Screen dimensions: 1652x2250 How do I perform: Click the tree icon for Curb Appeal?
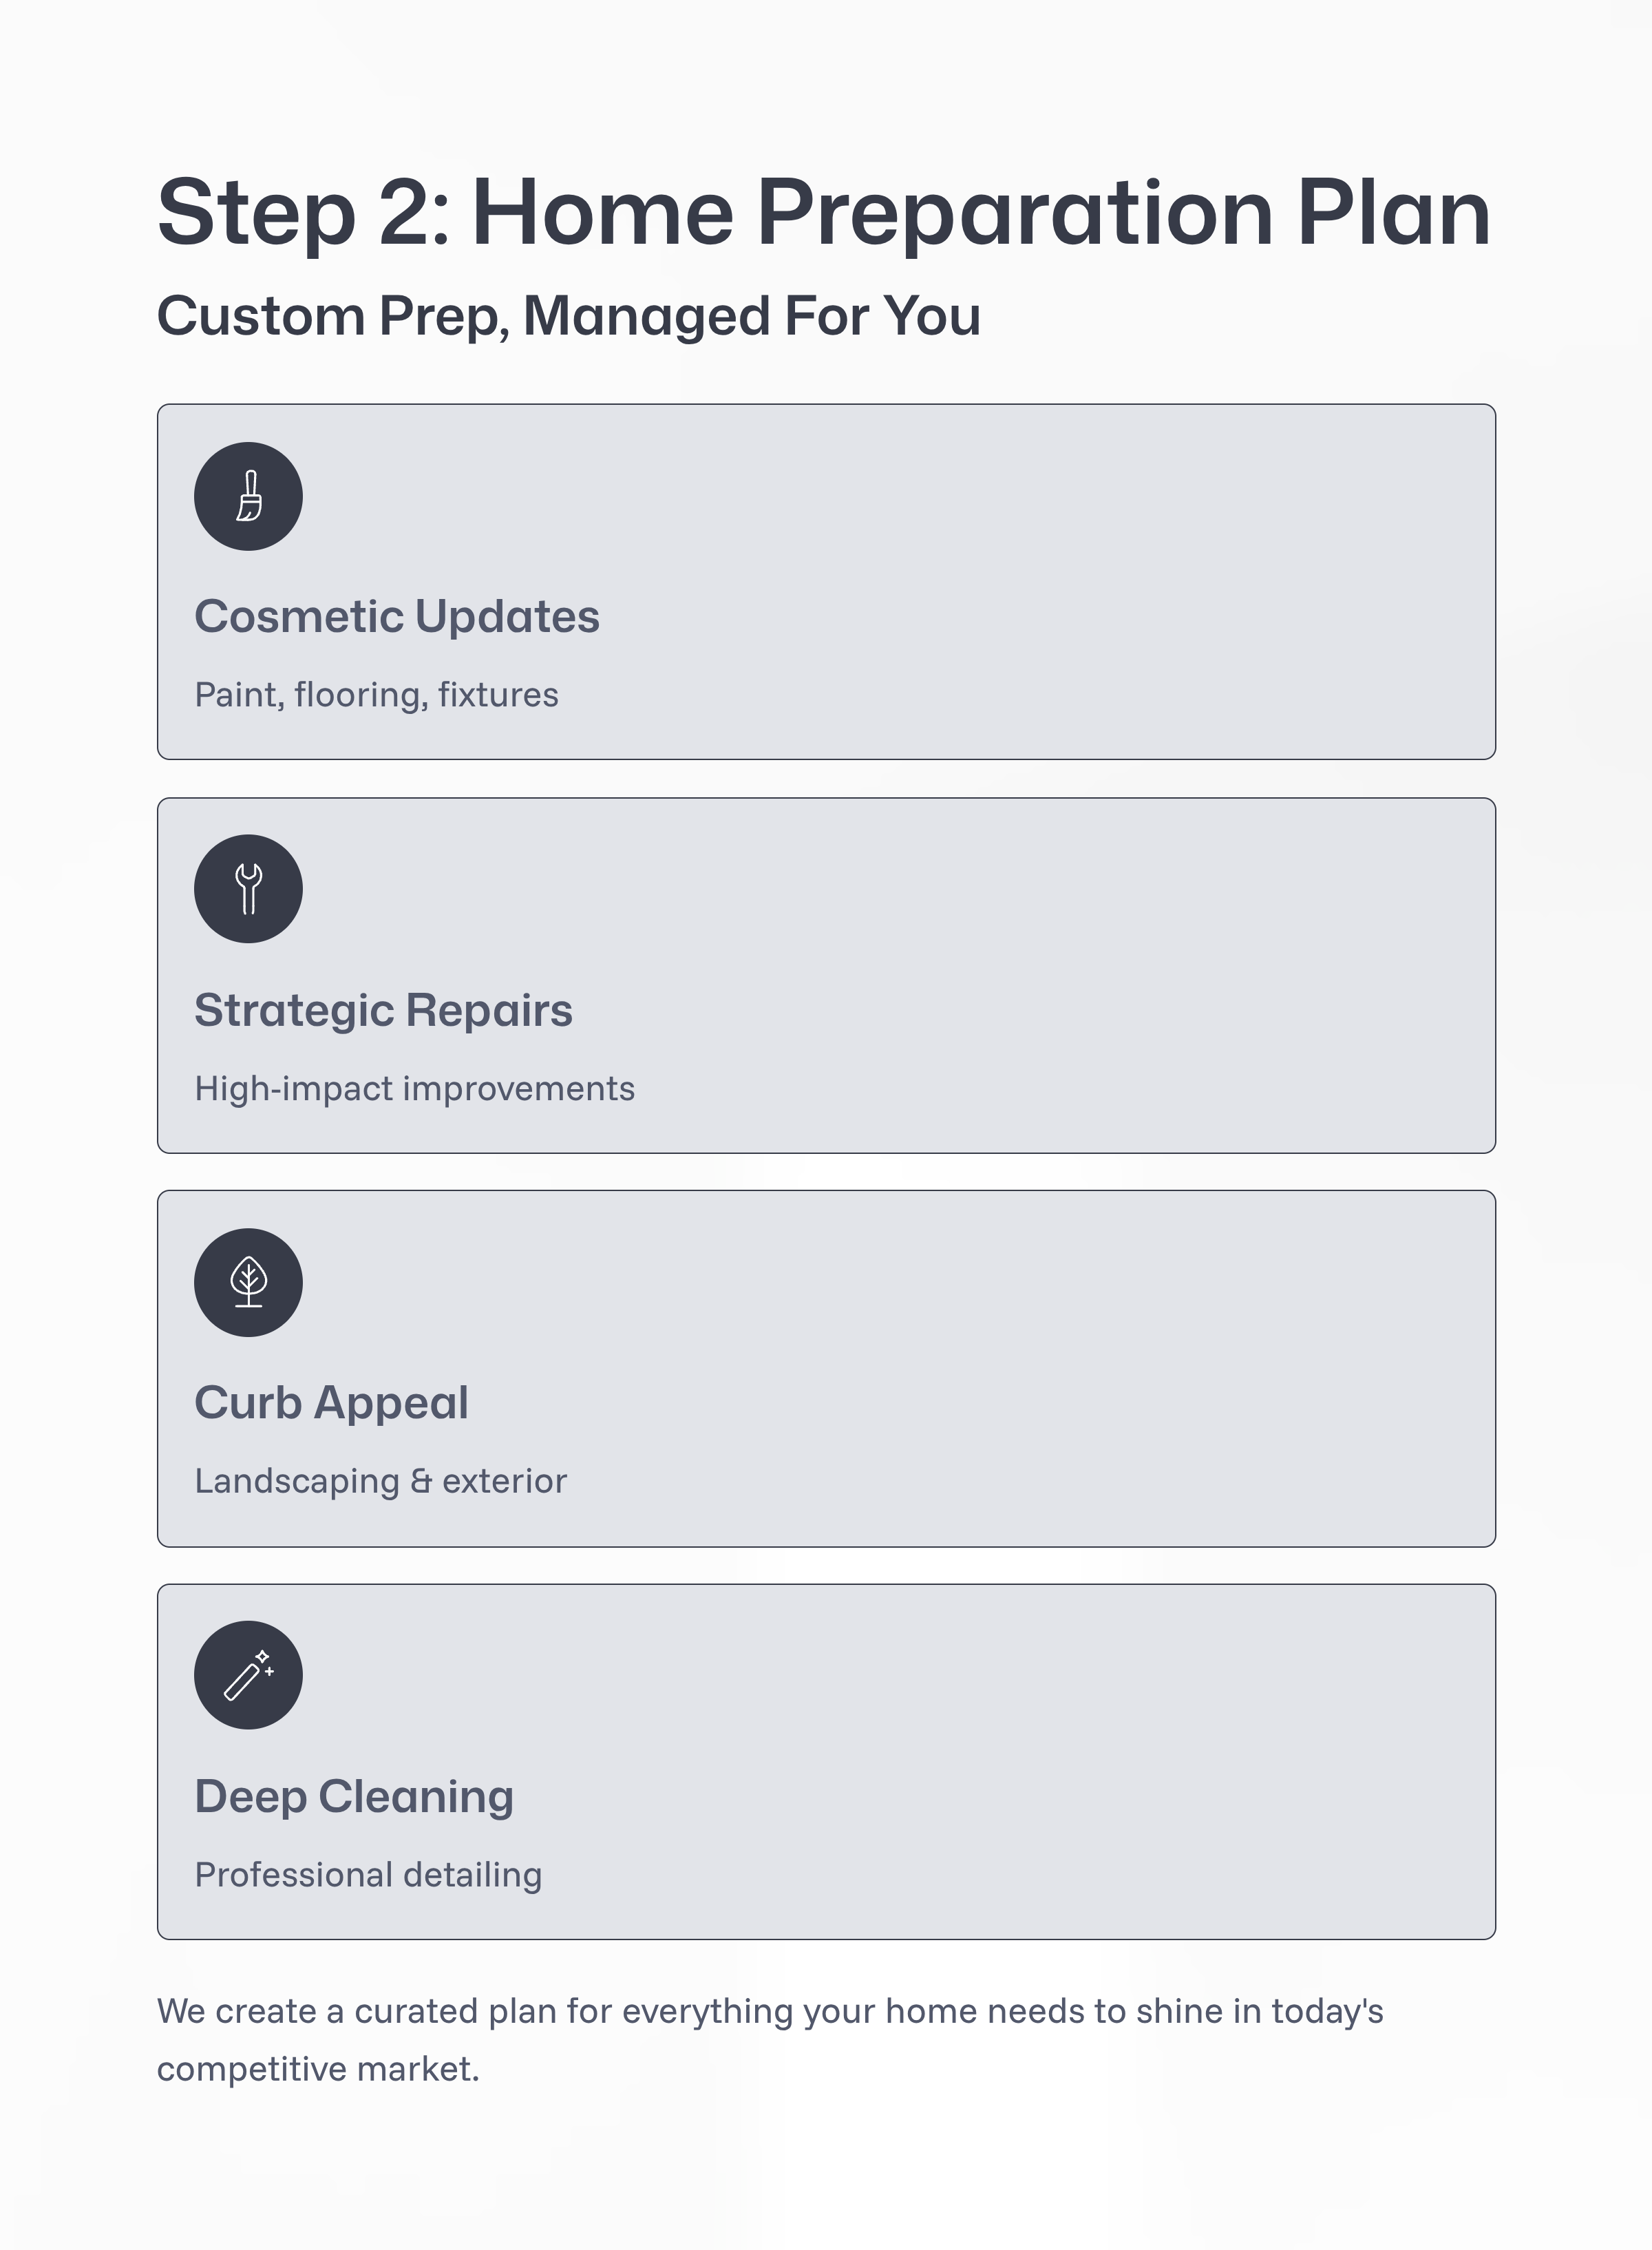coord(248,1282)
